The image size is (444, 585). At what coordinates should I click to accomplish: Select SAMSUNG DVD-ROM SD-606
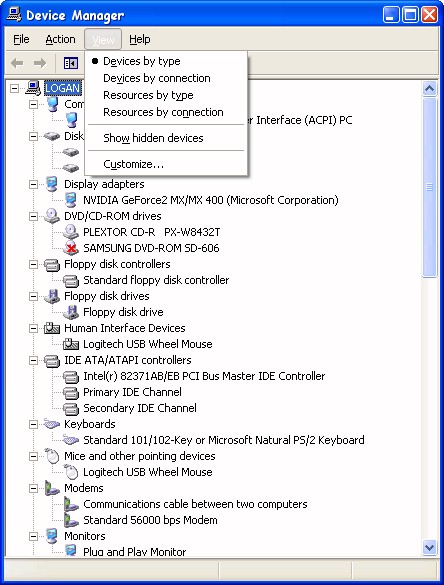[151, 248]
